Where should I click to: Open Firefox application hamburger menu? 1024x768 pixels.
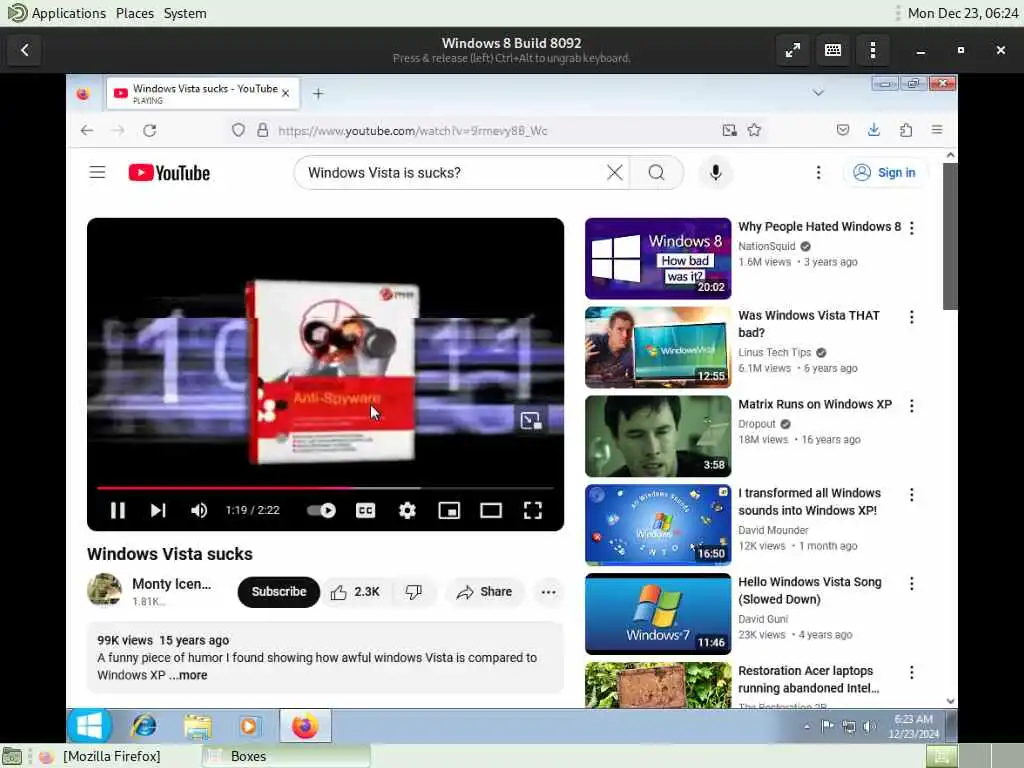[937, 130]
